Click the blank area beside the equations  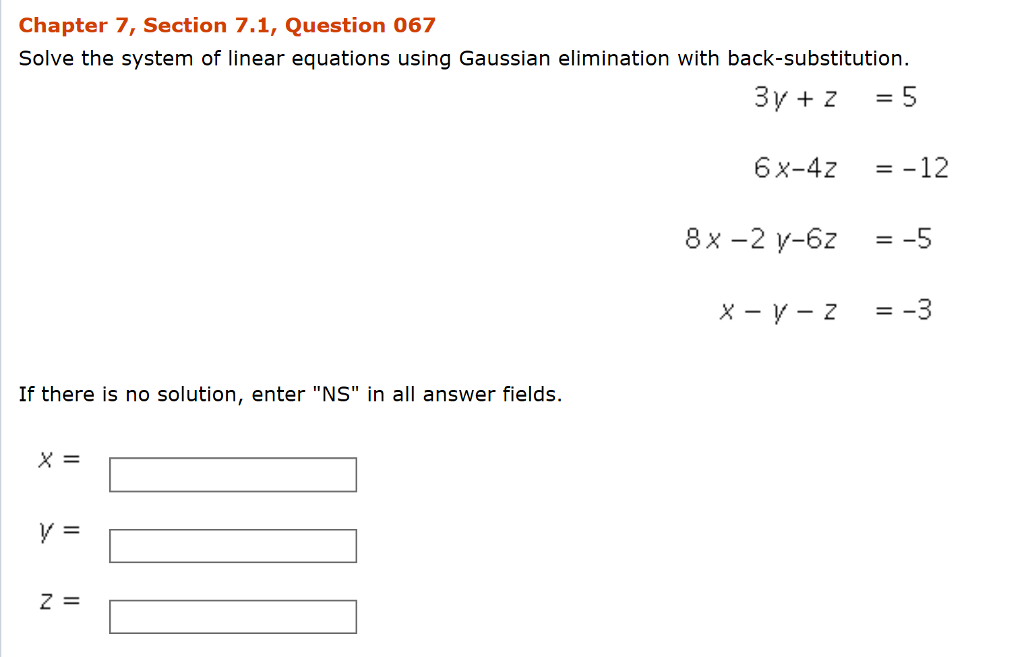tap(350, 200)
